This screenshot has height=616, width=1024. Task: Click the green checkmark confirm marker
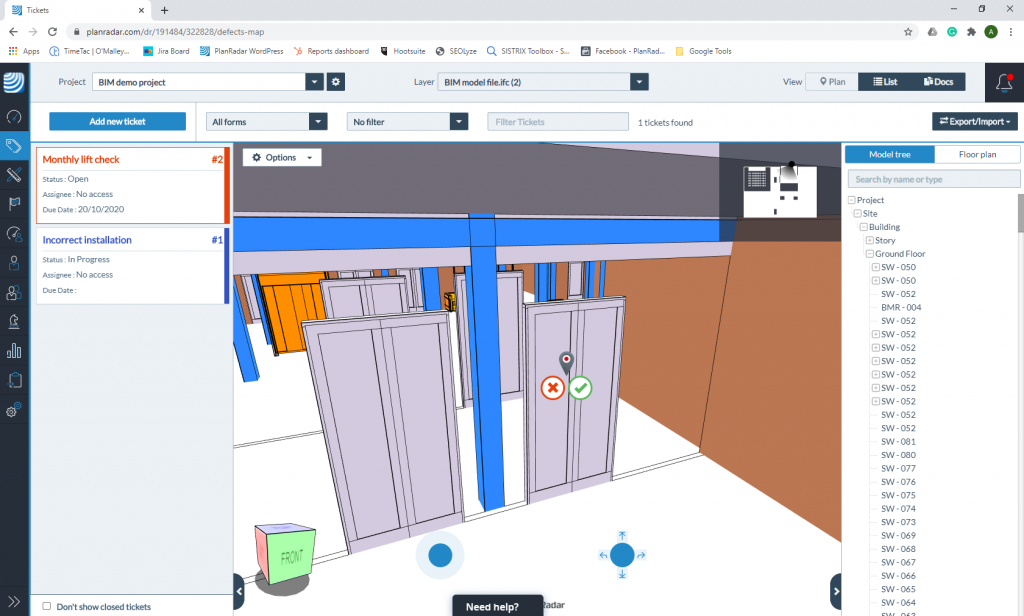point(581,387)
